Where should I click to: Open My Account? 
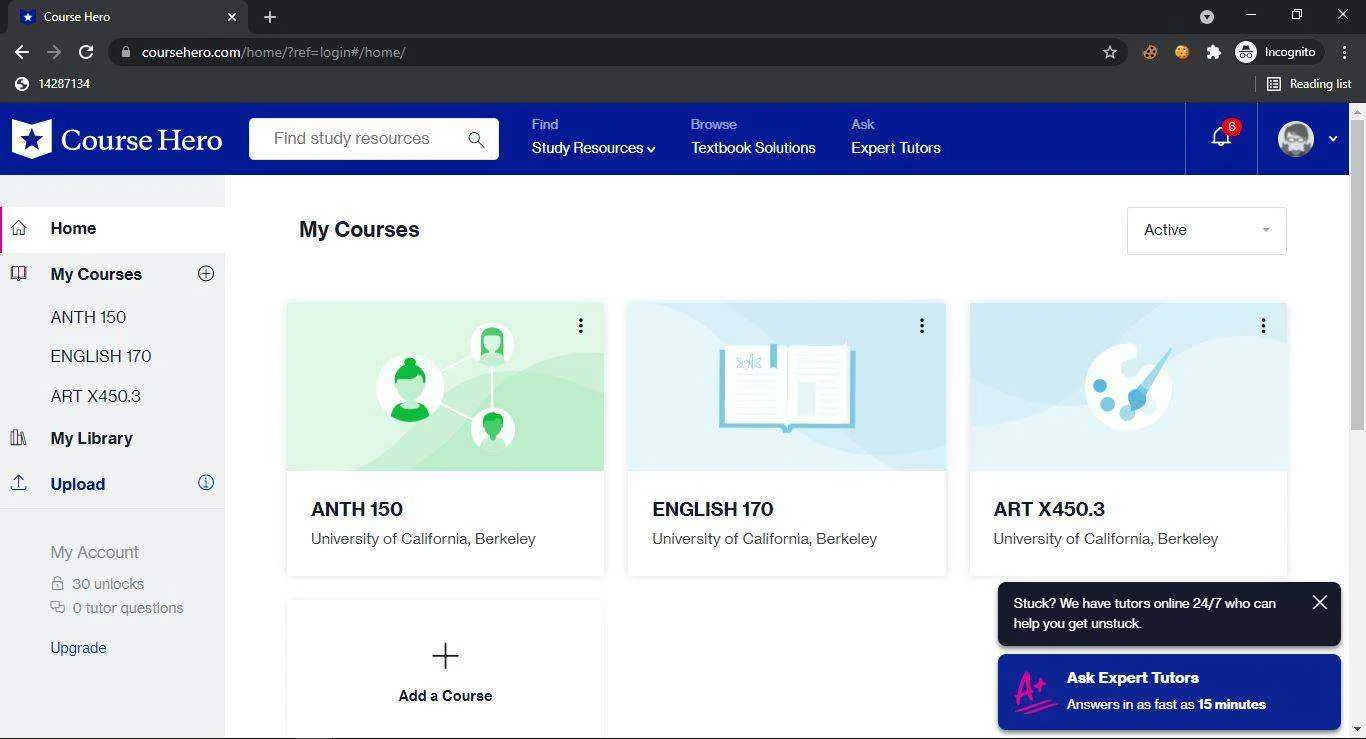pyautogui.click(x=94, y=552)
